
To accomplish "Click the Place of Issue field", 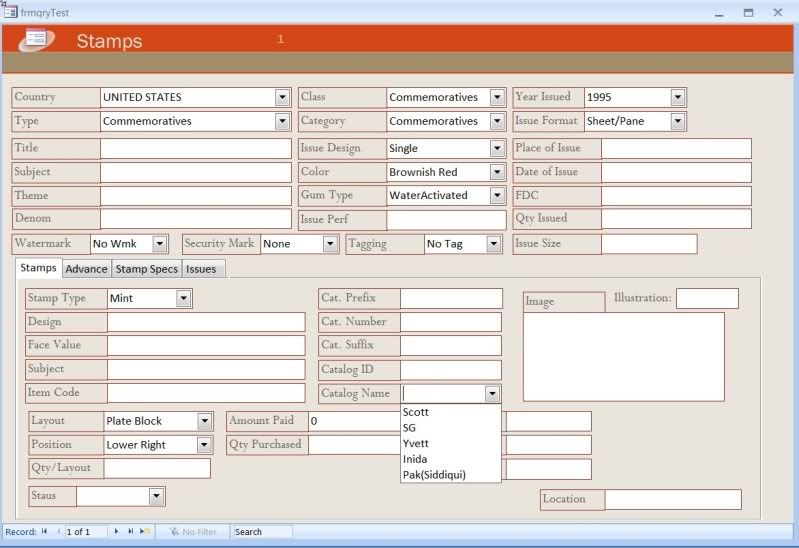I will click(x=676, y=148).
